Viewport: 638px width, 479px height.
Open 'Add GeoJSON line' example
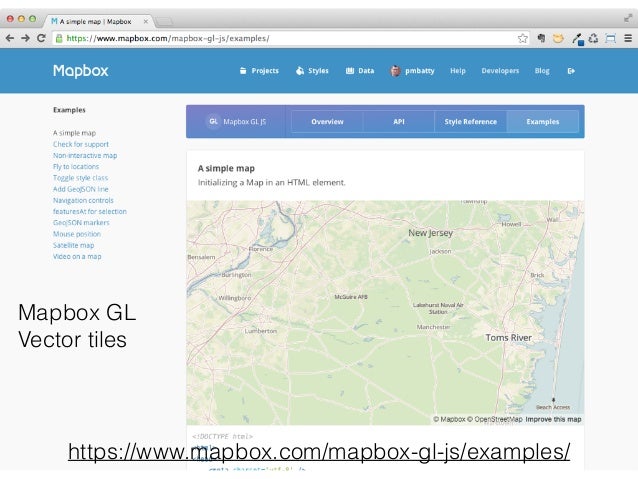tap(81, 189)
